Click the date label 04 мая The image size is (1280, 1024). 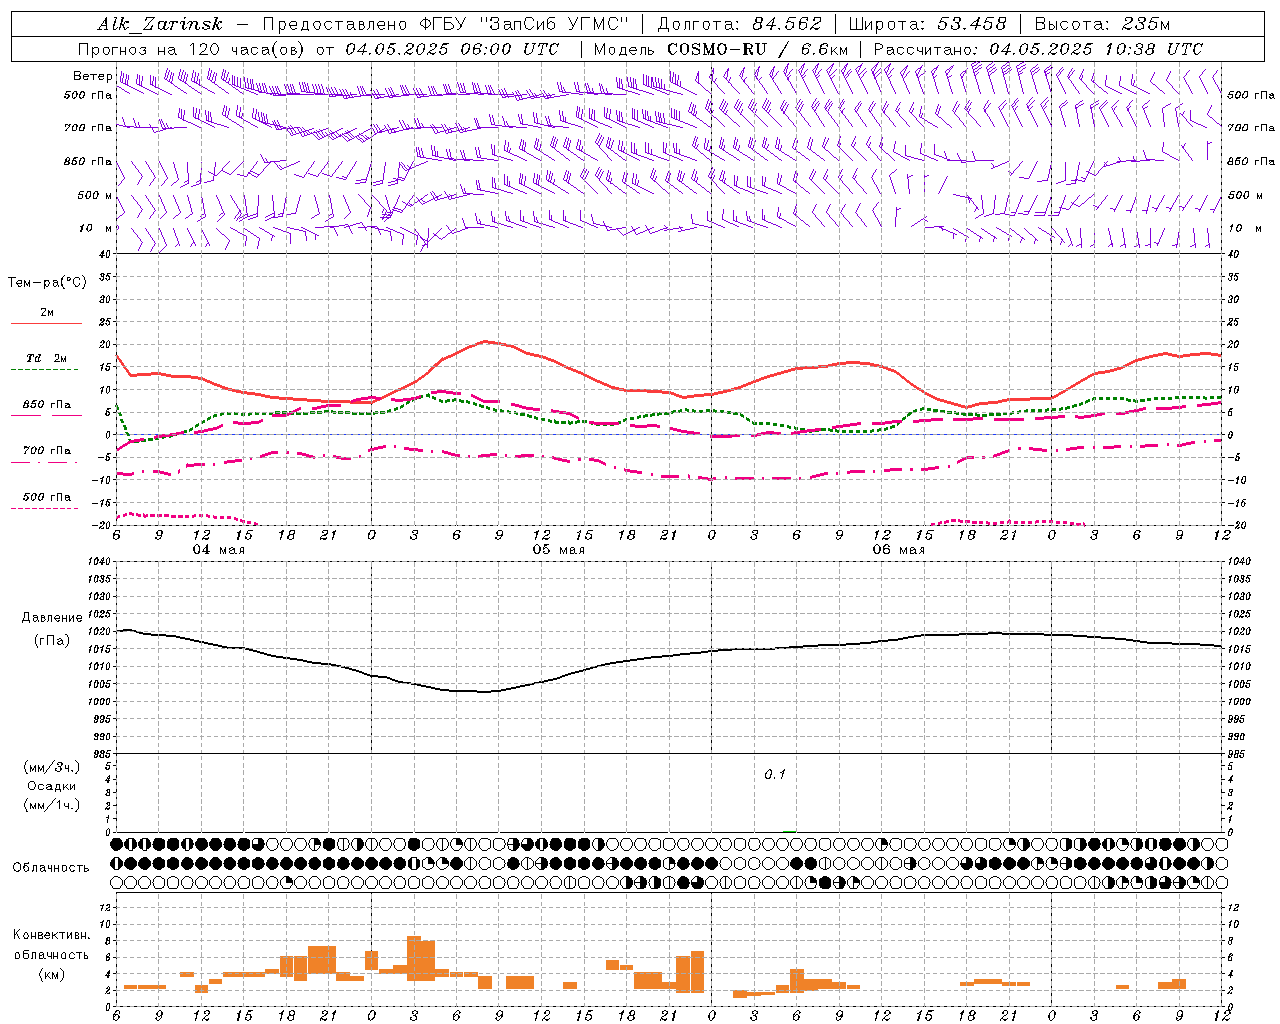219,550
